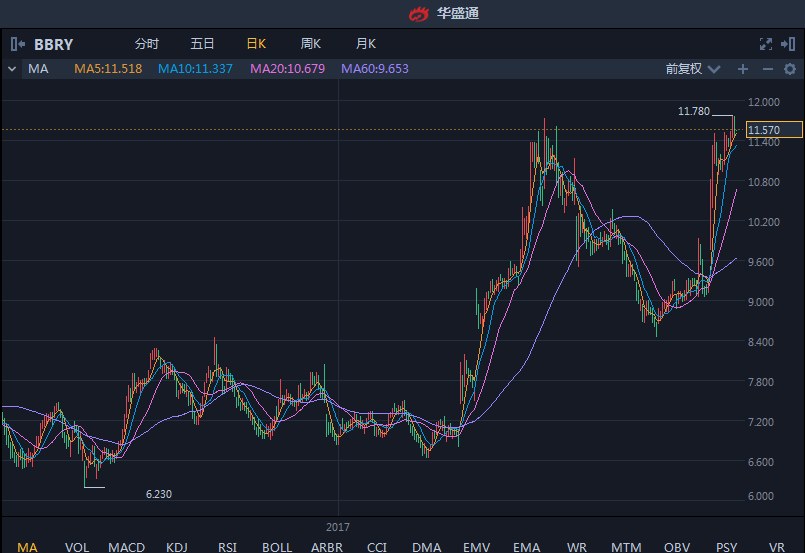Zoom in chart with plus icon

[742, 69]
